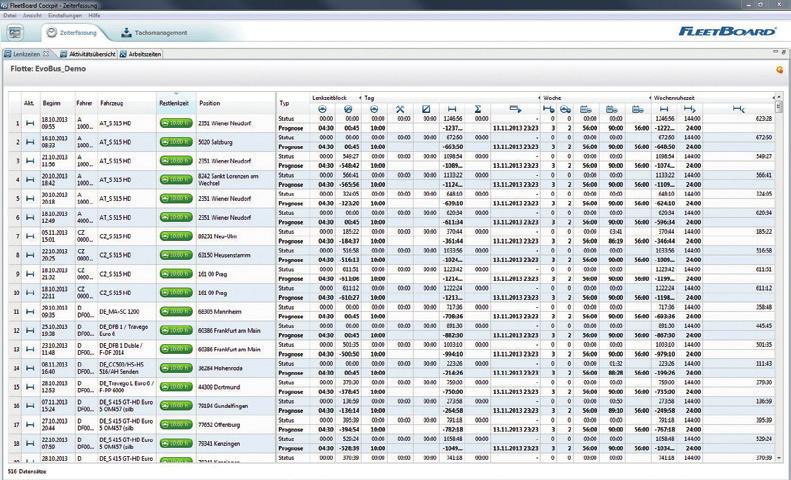Viewport: 791px width, 480px height.
Task: Click Lenkzeitblock break-time column icon
Action: point(348,109)
